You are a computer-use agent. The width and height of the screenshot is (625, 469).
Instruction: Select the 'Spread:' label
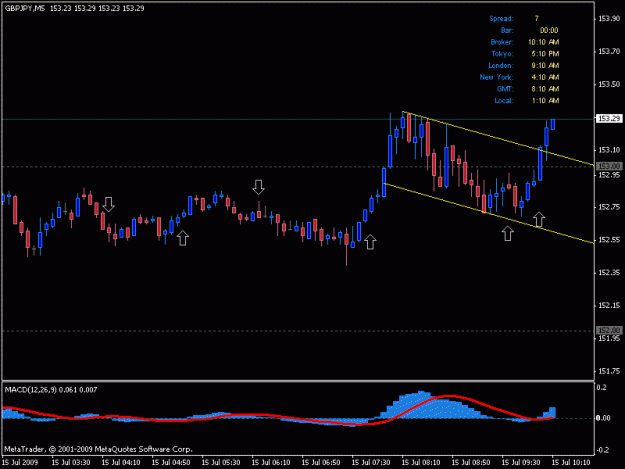(x=501, y=19)
